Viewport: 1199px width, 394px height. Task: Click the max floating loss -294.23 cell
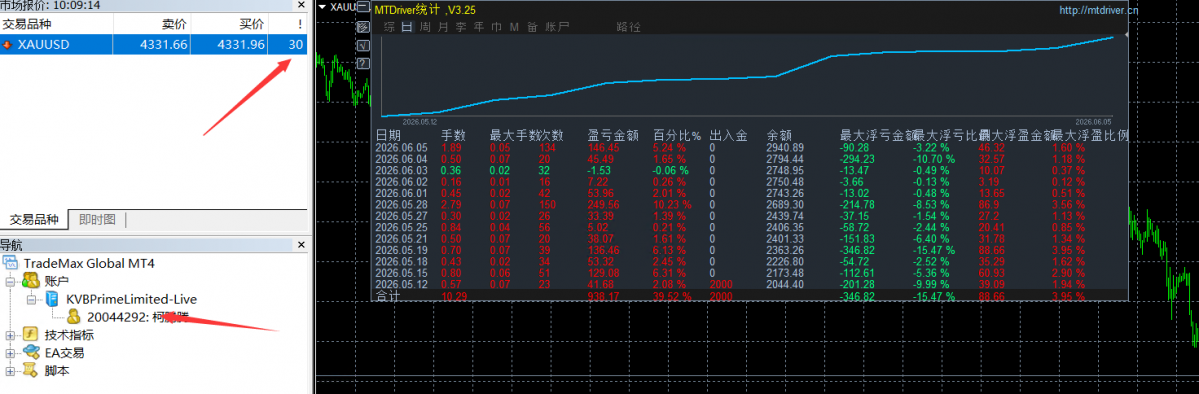pyautogui.click(x=856, y=158)
